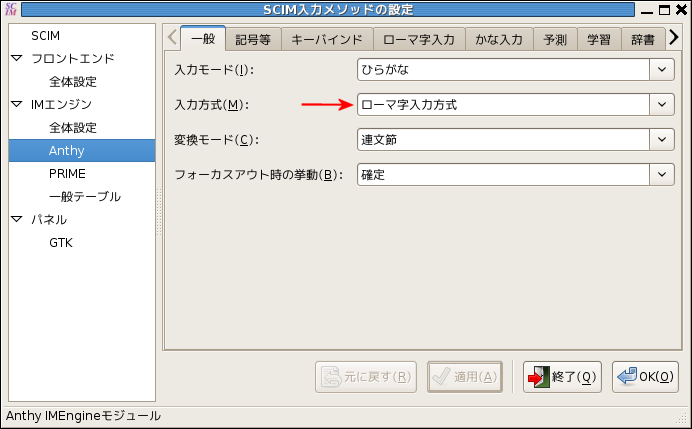Click the 終了(Q) button
This screenshot has height=429, width=692.
click(562, 377)
